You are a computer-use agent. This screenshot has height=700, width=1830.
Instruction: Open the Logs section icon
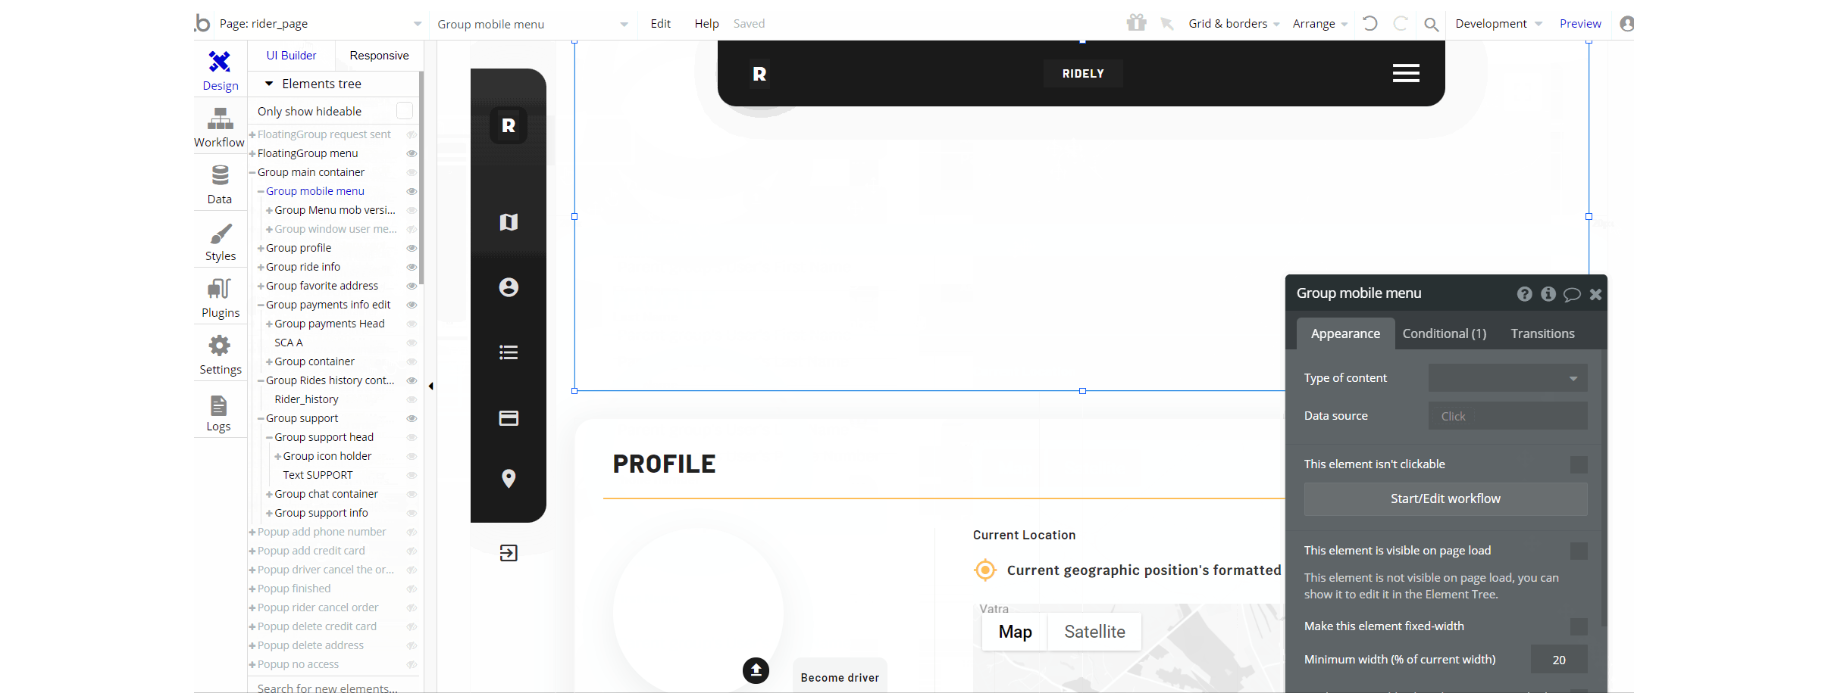219,406
